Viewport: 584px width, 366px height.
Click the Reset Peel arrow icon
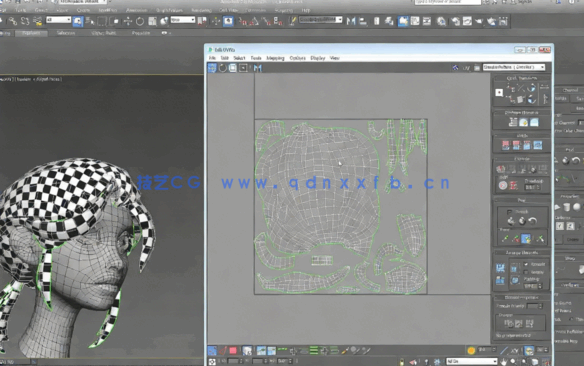tap(533, 221)
